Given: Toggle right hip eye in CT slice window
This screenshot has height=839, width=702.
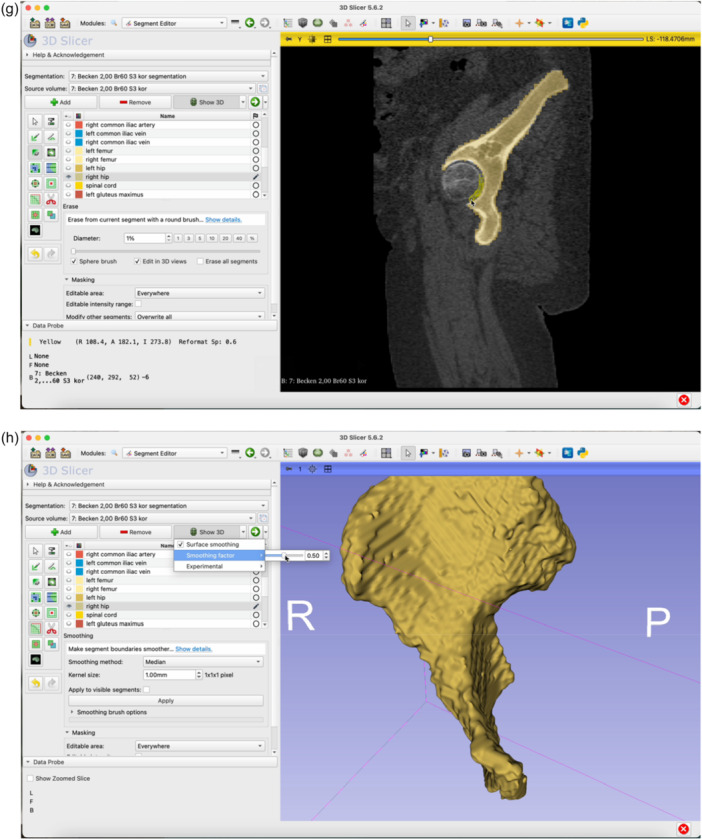Looking at the screenshot, I should coord(68,177).
